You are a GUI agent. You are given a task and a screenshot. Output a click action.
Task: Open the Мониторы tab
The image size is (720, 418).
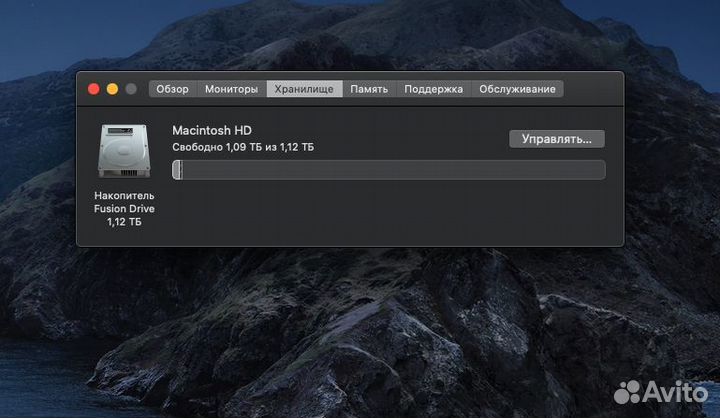[231, 89]
